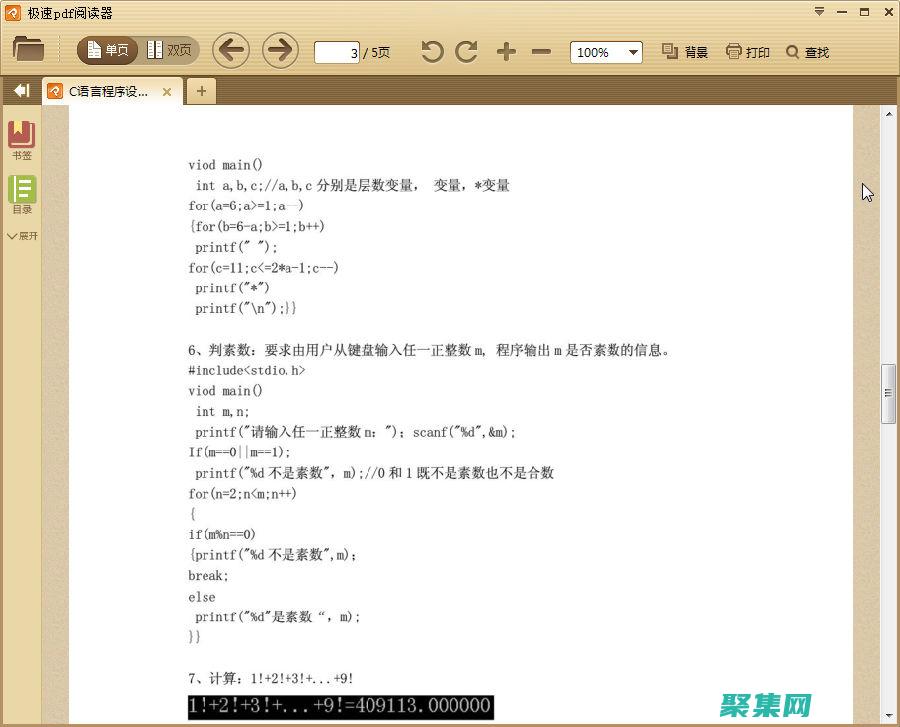The height and width of the screenshot is (727, 900).
Task: Rotate the page counterclockwise
Action: tap(431, 51)
